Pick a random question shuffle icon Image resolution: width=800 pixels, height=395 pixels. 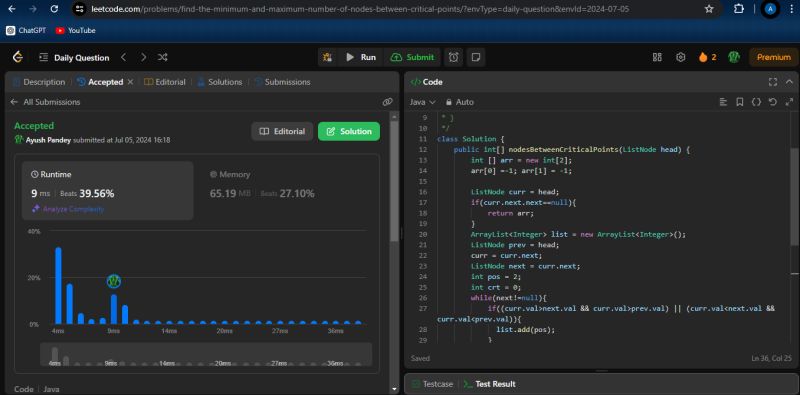click(163, 57)
